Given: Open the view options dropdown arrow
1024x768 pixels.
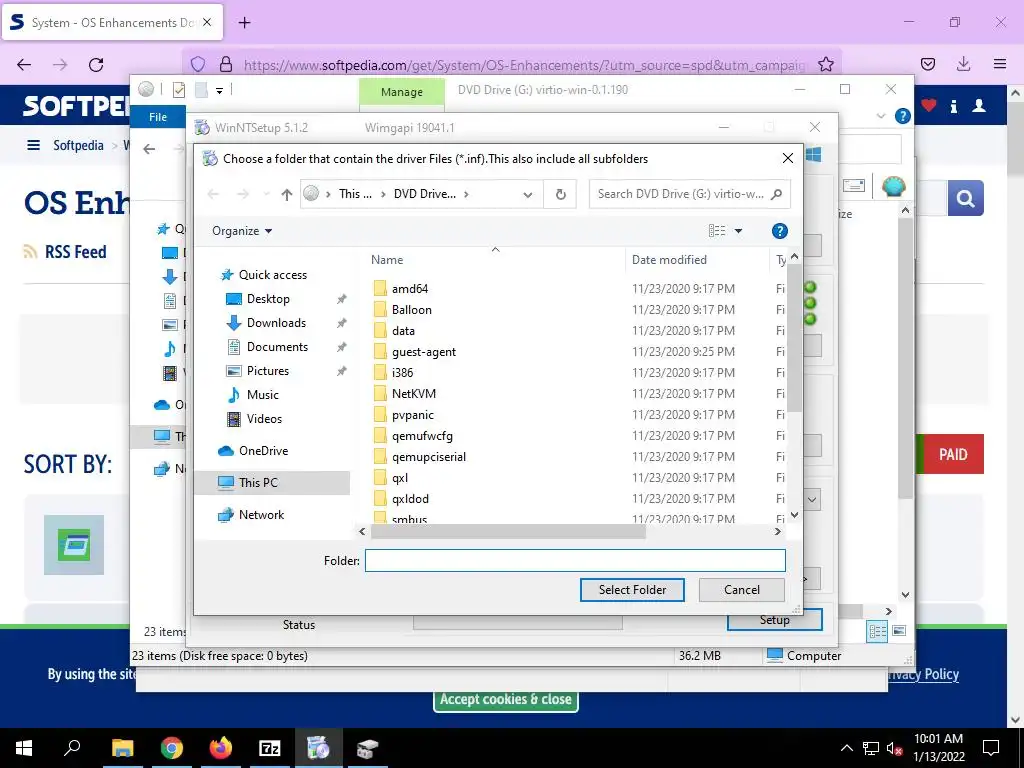Looking at the screenshot, I should [x=739, y=231].
